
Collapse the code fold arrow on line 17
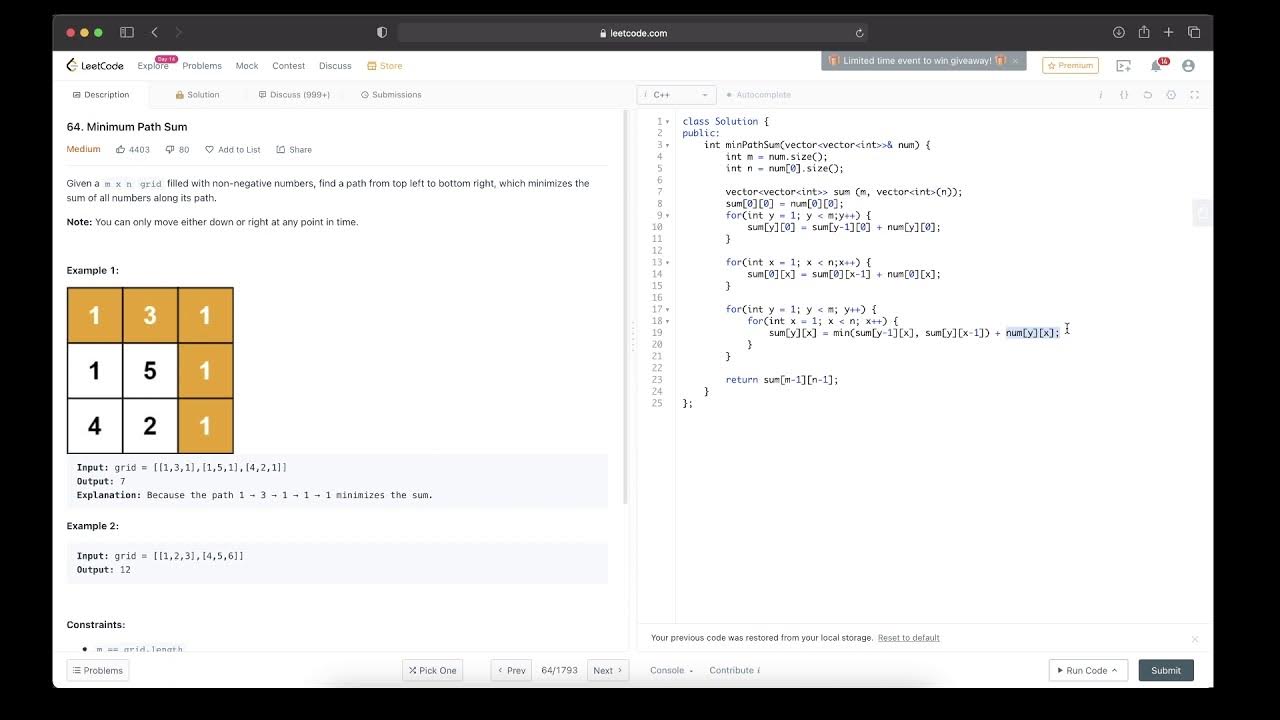[668, 309]
